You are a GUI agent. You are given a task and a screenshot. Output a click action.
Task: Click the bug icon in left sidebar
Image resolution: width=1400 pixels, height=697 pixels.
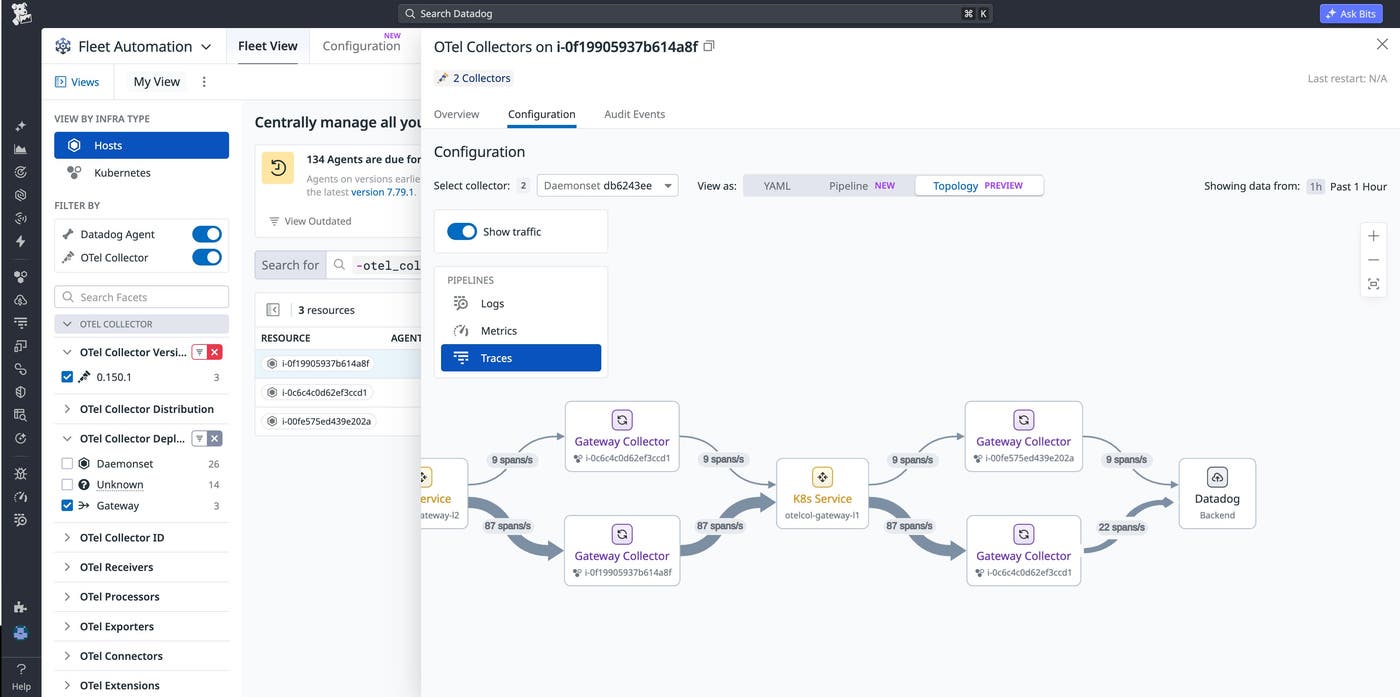click(x=20, y=473)
